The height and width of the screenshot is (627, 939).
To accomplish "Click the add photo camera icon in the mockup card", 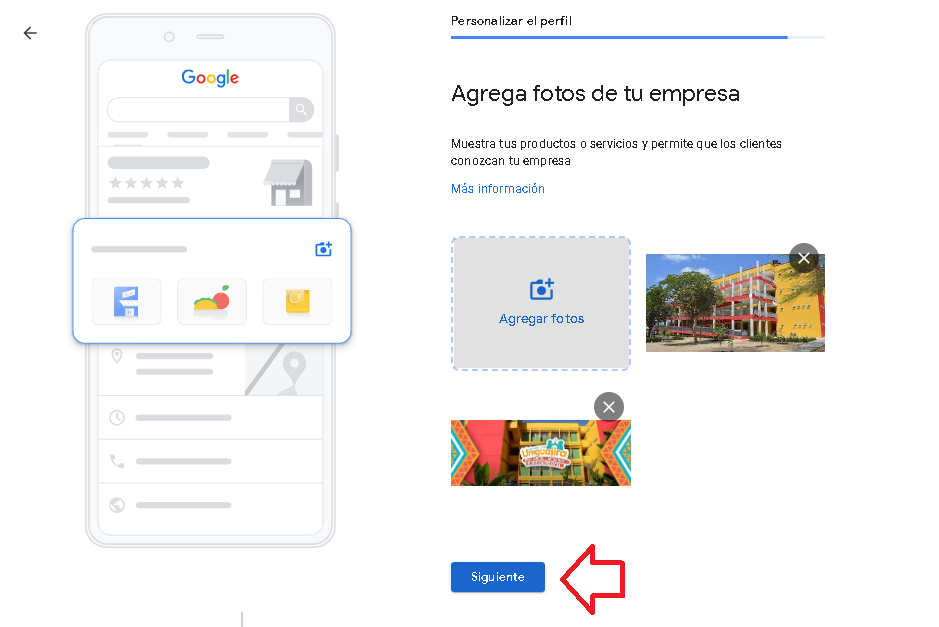I will (323, 249).
